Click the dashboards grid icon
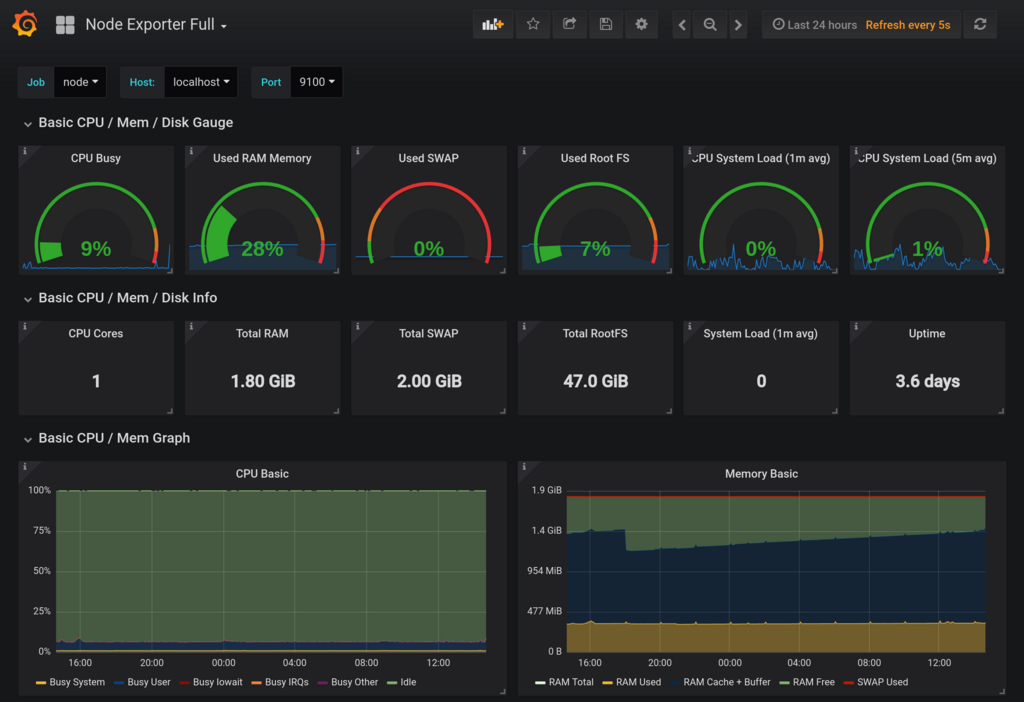1024x702 pixels. pos(65,25)
